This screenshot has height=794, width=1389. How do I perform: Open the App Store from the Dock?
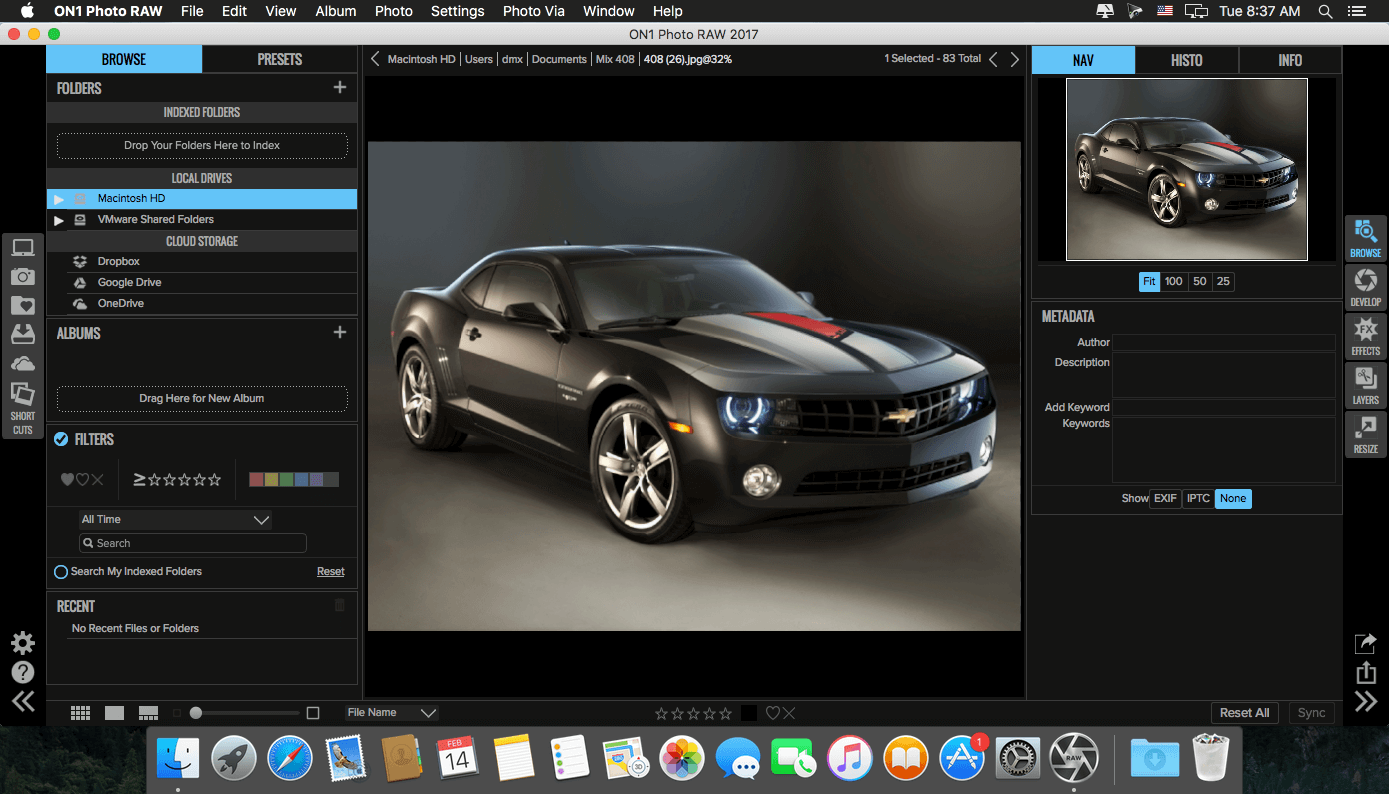[x=964, y=757]
